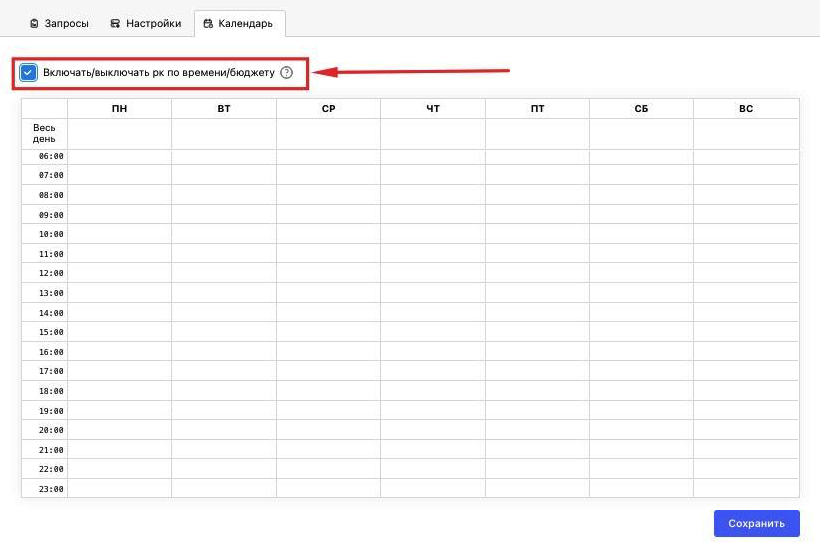Select the 21:00 slot on ВС
The image size is (820, 552).
(746, 450)
